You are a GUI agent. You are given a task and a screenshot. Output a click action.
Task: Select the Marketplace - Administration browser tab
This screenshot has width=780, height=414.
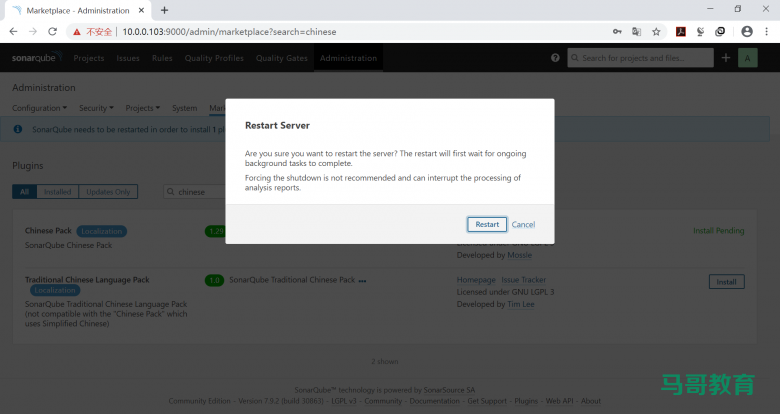78,10
